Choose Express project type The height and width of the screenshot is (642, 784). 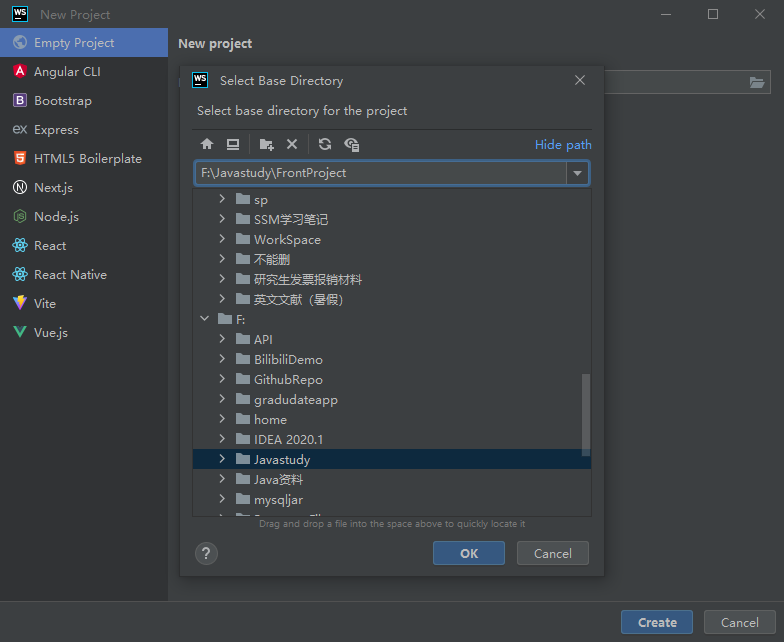pos(84,130)
